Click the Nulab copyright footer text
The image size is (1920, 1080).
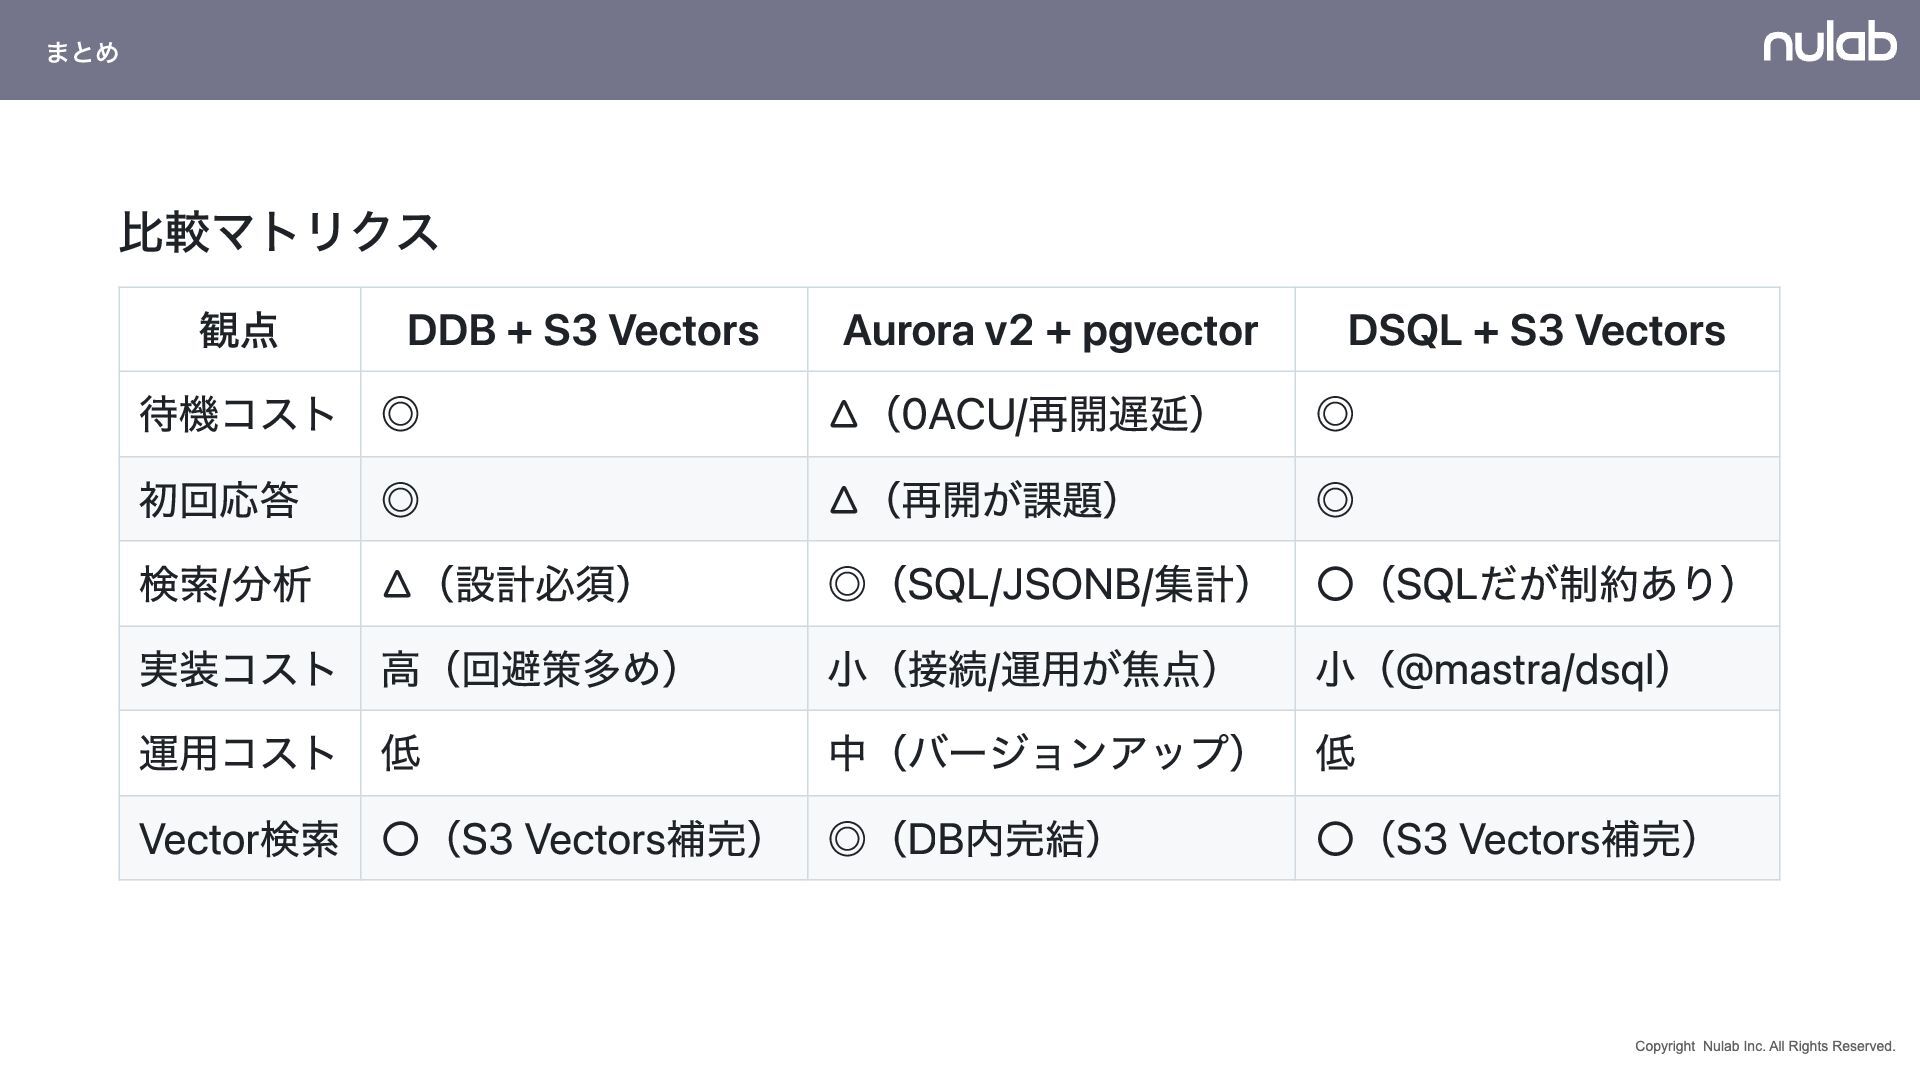1764,1046
